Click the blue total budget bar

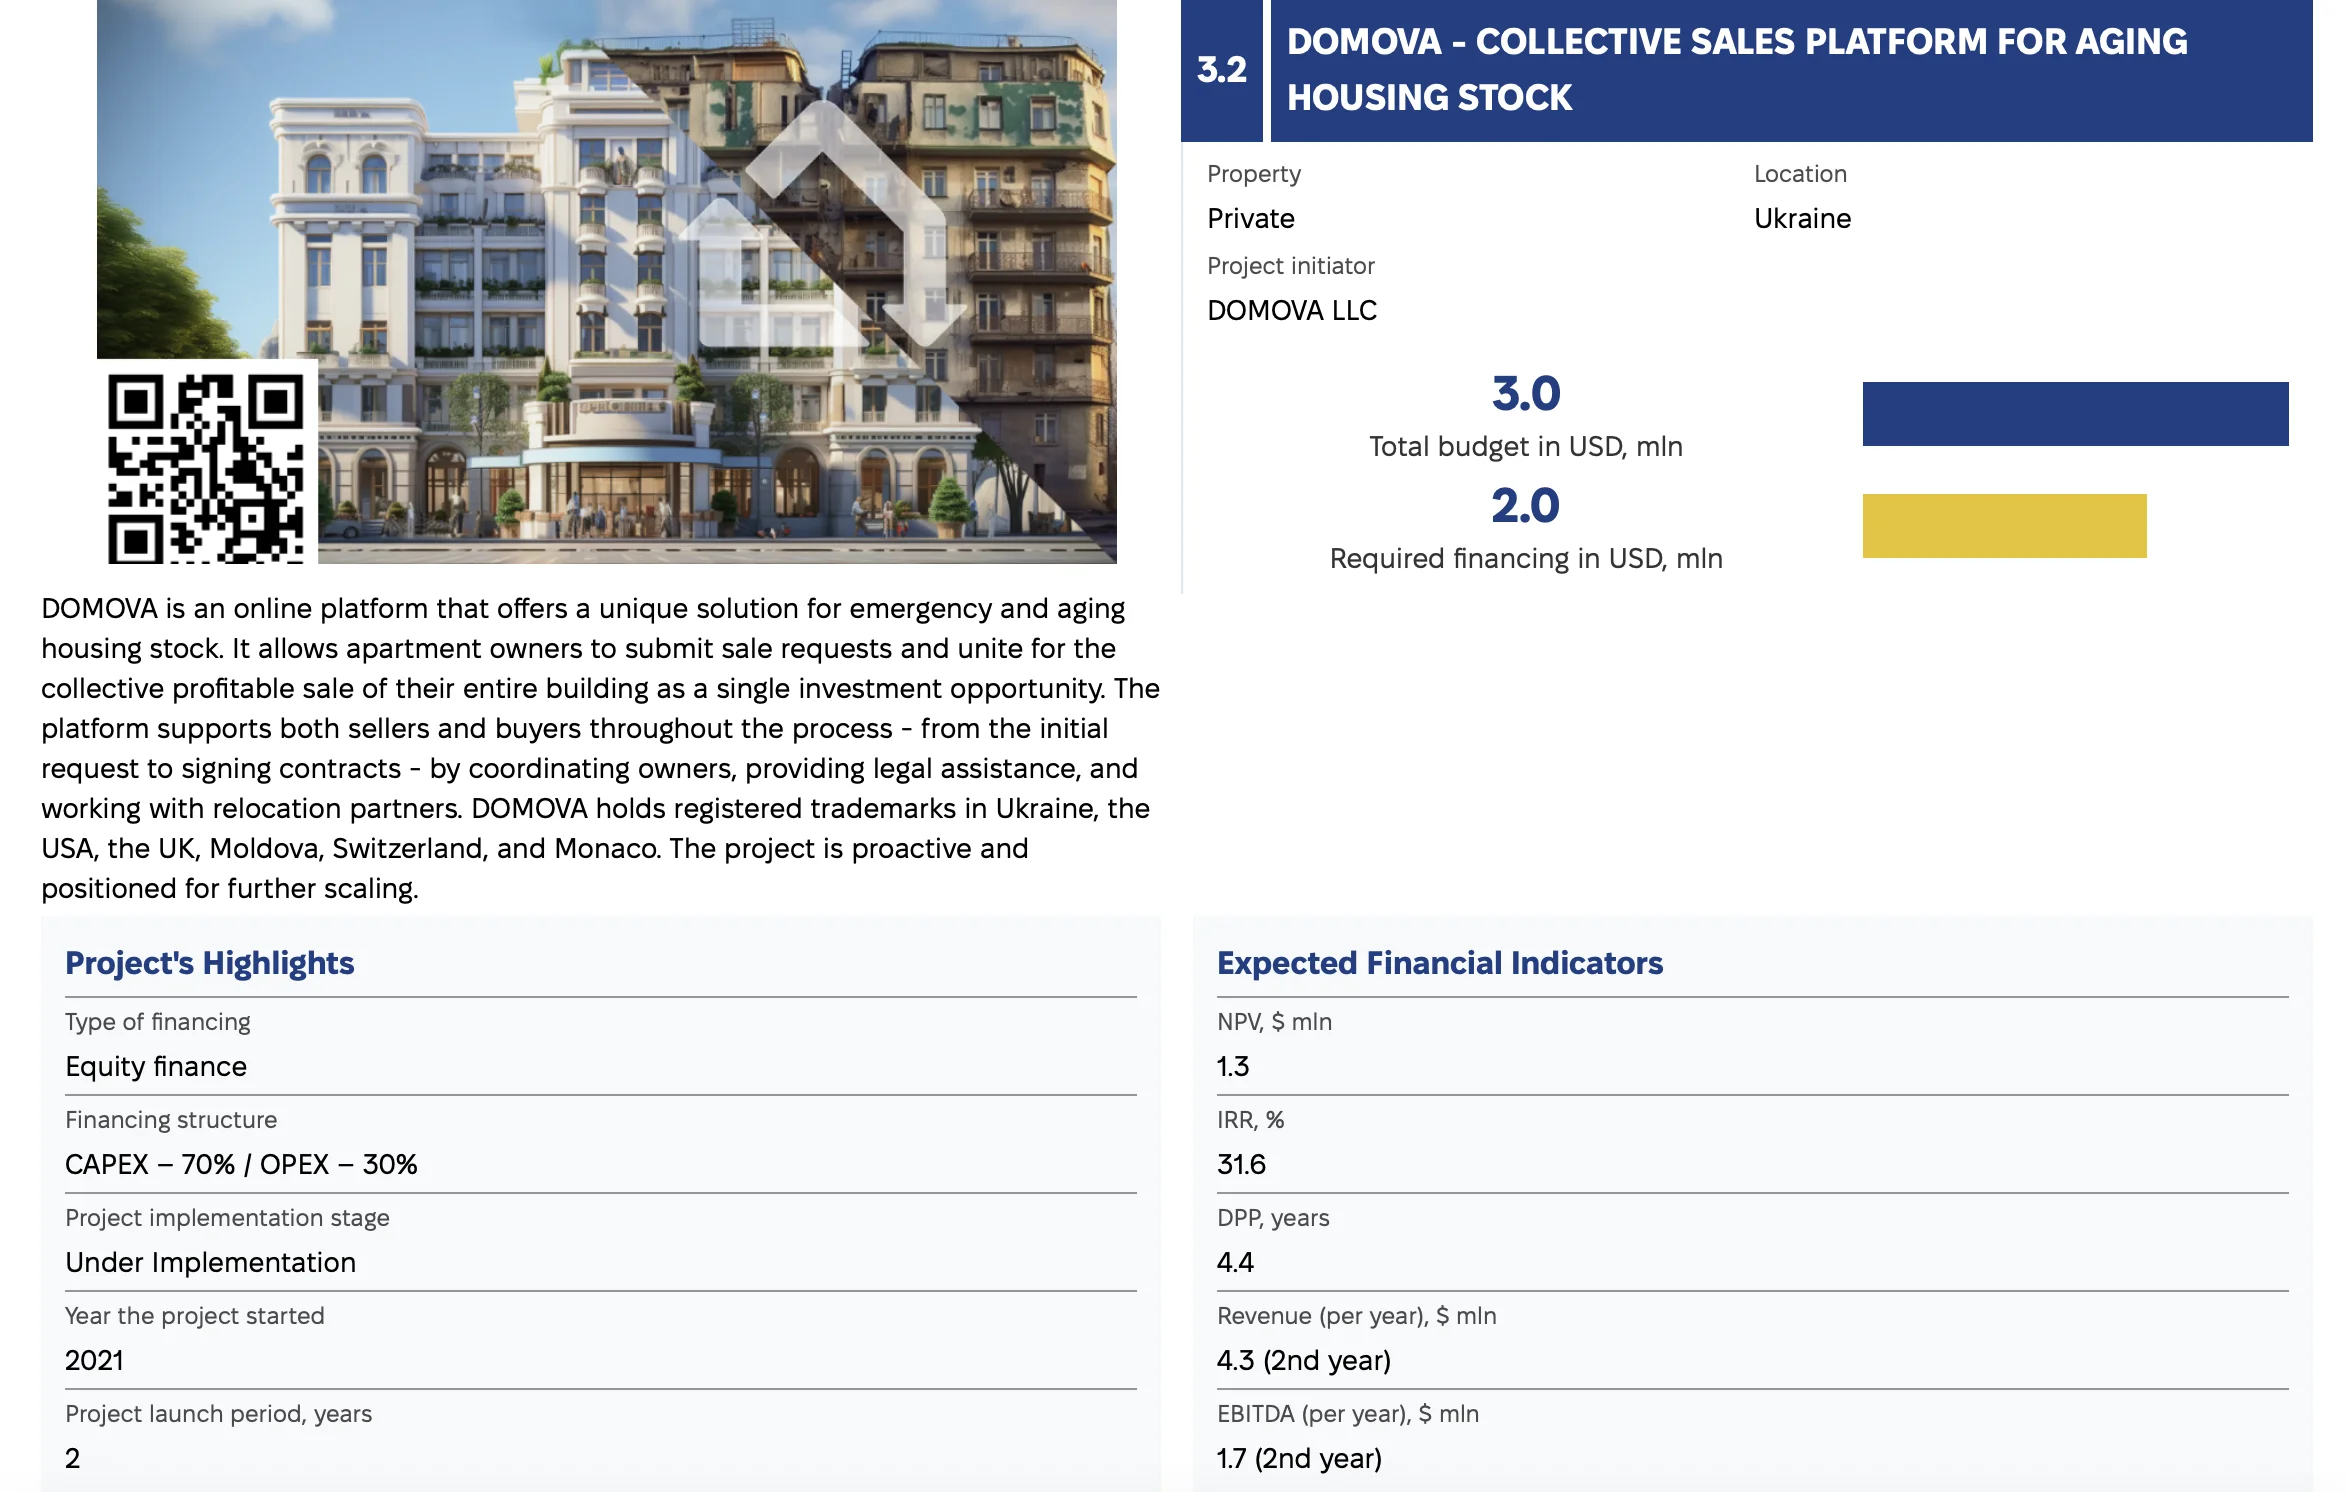coord(2075,414)
